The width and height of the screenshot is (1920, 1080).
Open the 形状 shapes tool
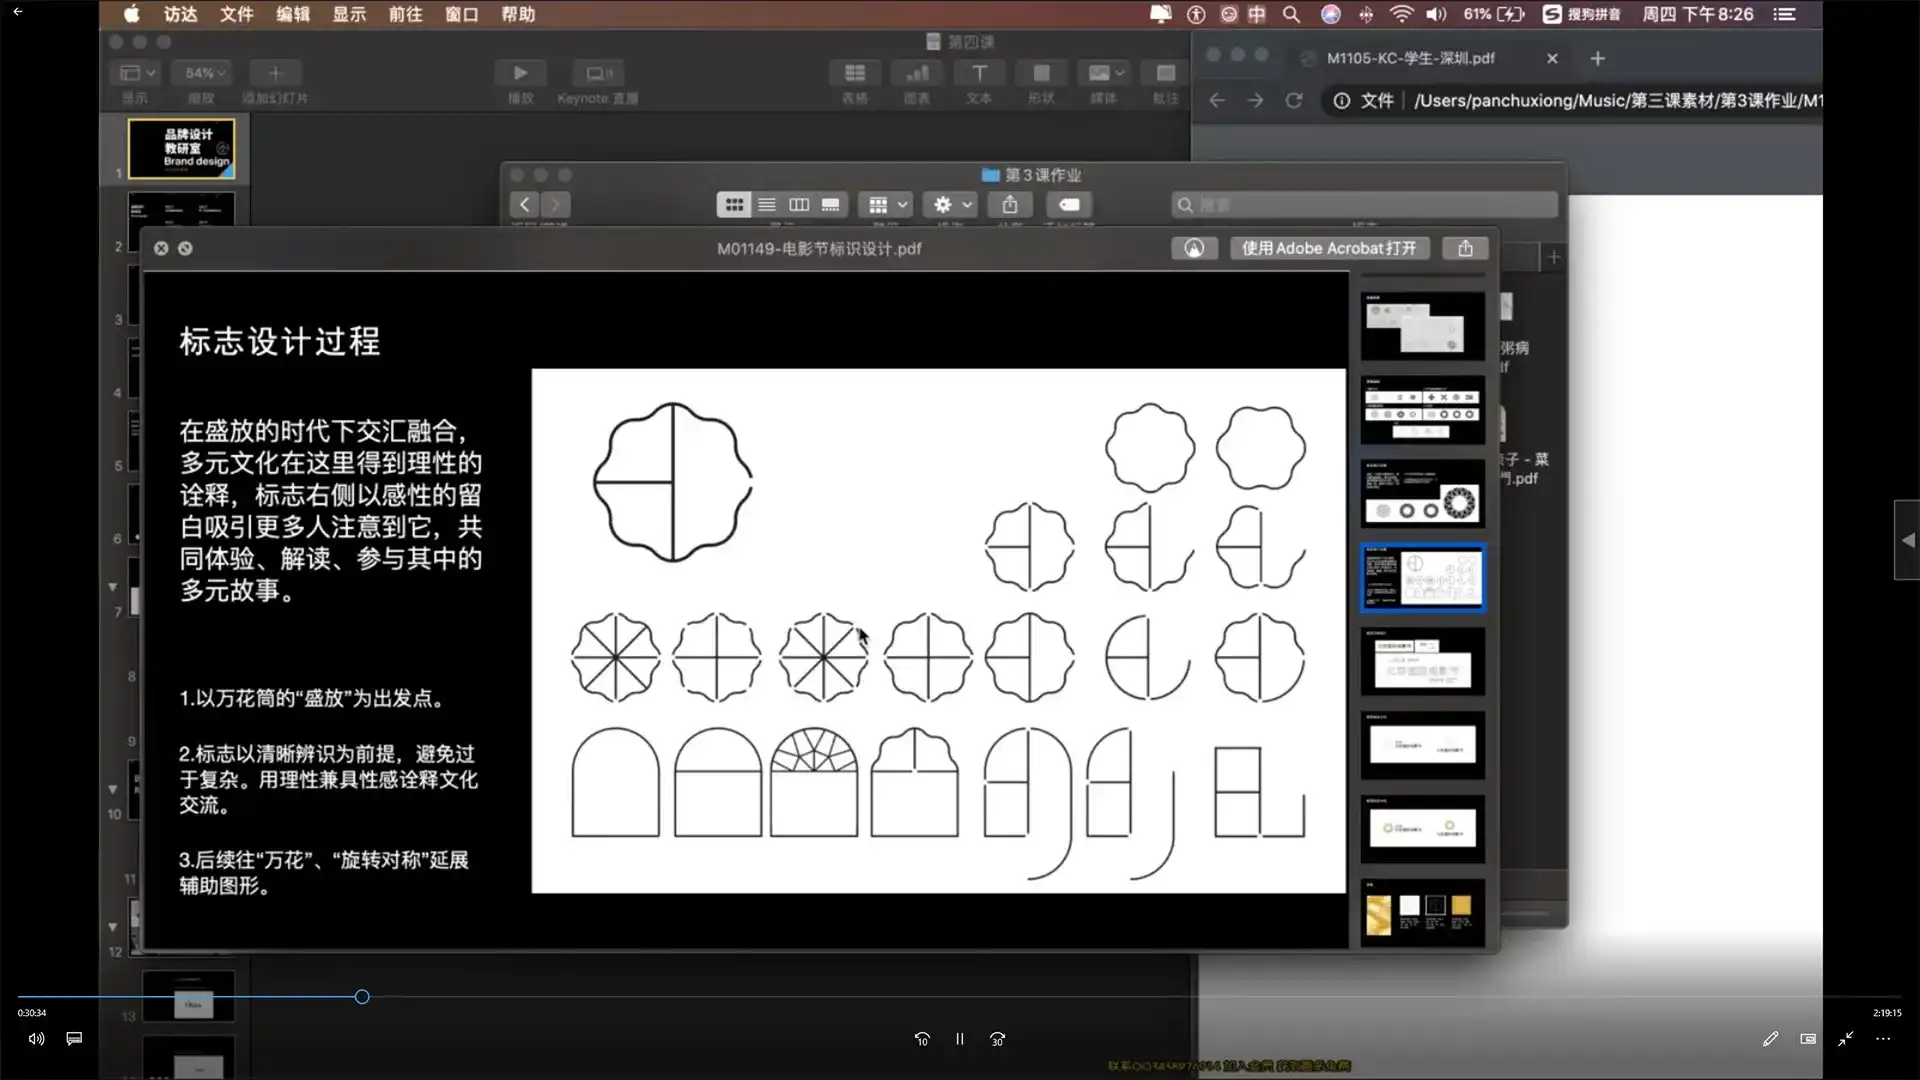click(1041, 72)
